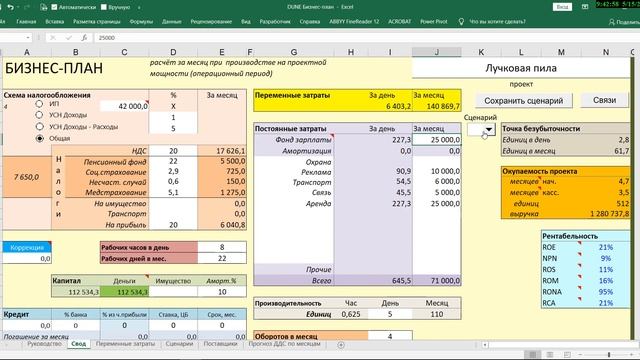Click the Сохранить сценарий button
640x360 pixels.
point(524,100)
